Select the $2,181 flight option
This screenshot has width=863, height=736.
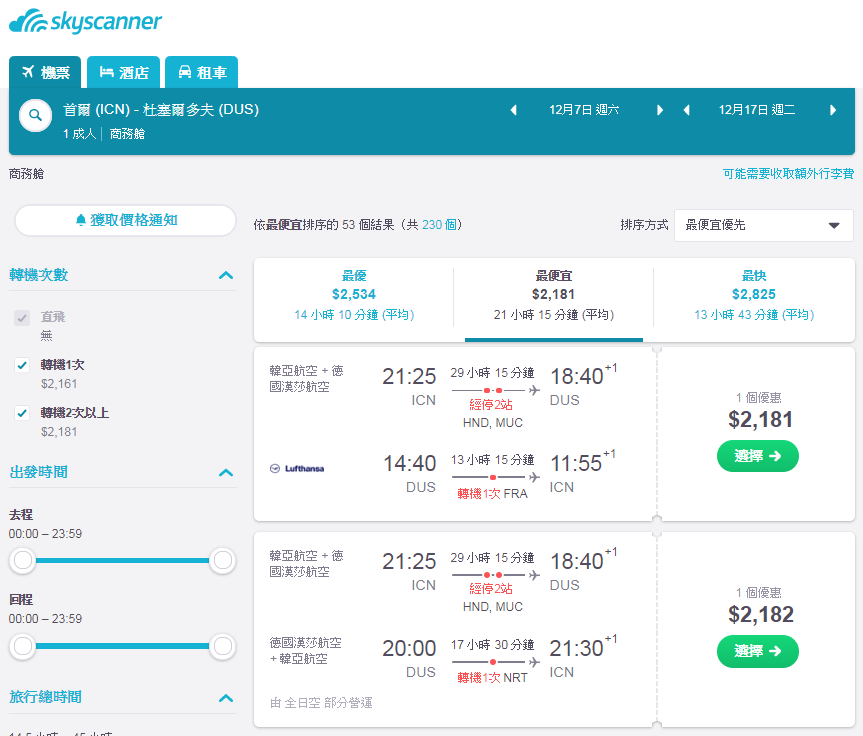757,456
